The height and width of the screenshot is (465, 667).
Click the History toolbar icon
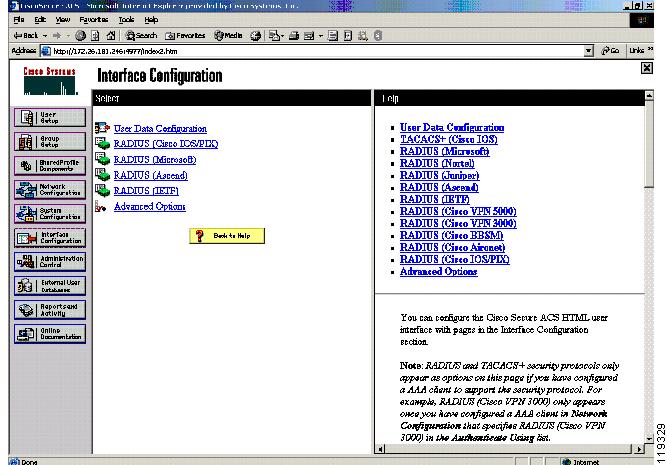pos(255,36)
